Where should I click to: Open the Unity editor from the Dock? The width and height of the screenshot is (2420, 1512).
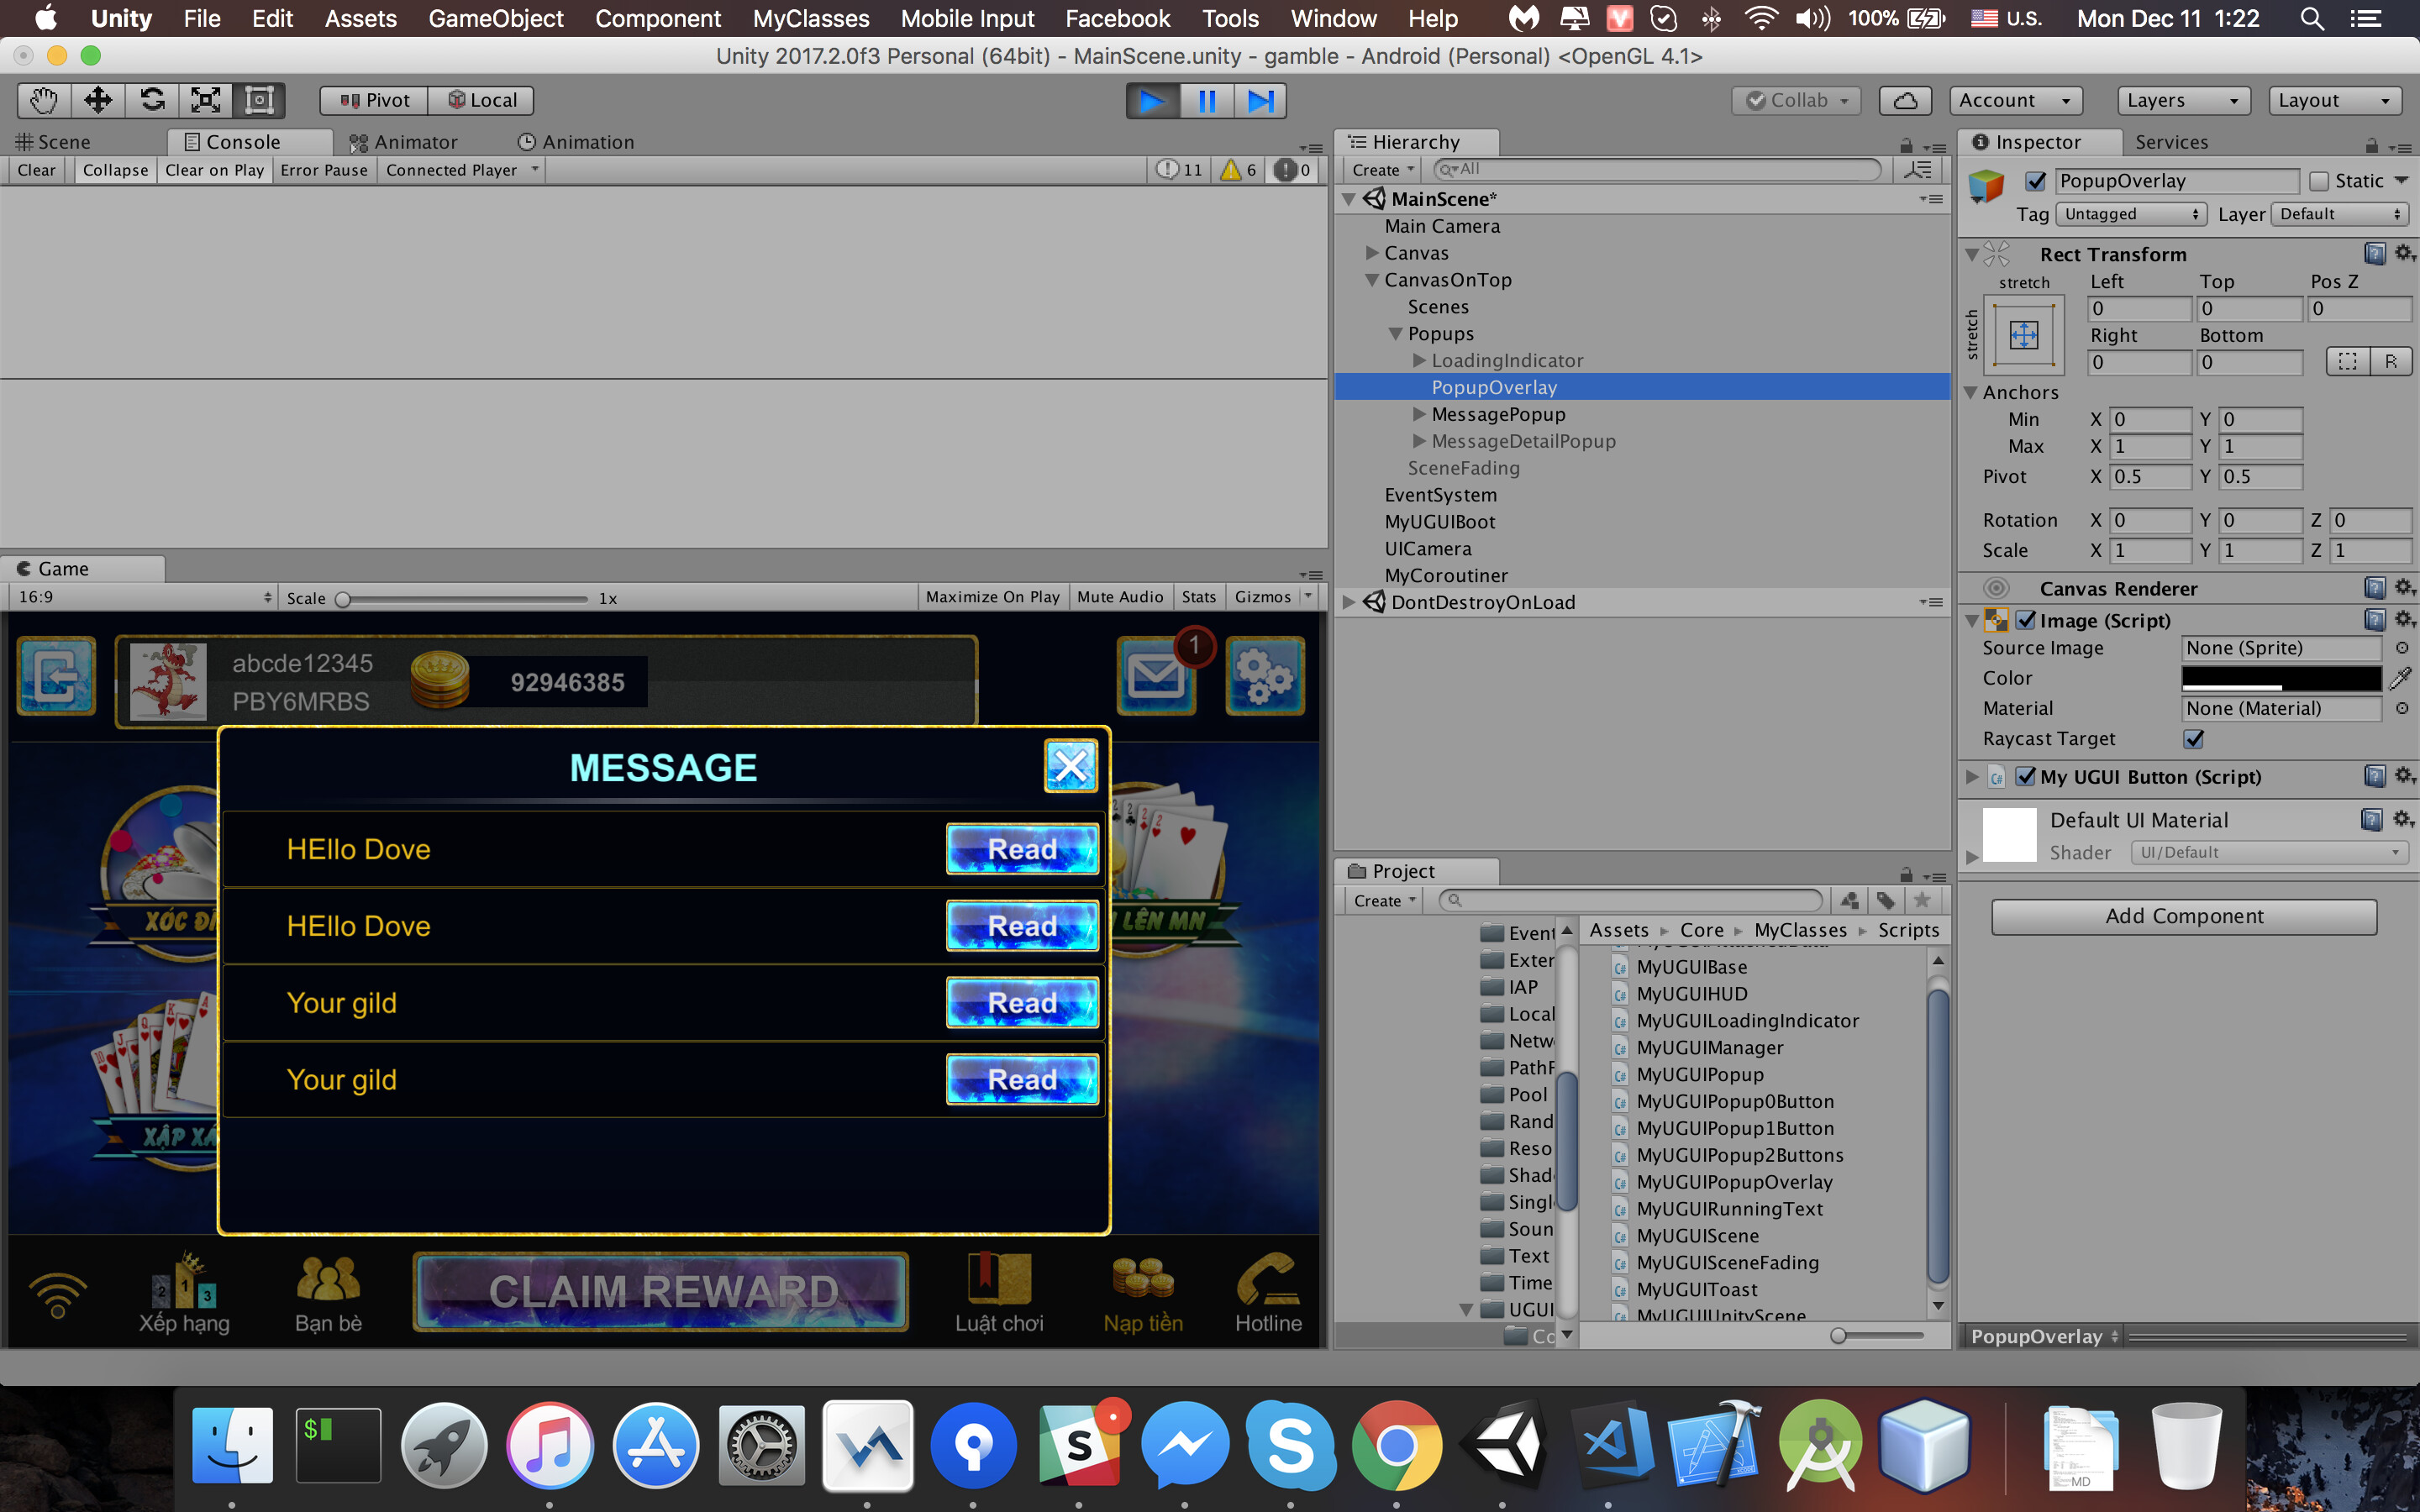point(1505,1443)
